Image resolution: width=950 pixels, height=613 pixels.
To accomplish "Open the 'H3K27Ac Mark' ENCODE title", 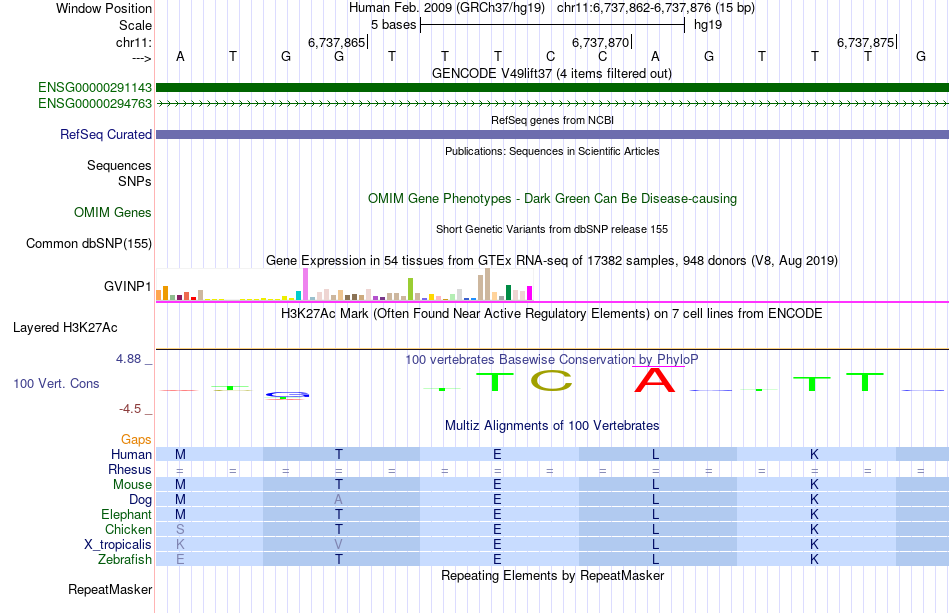I will pos(552,314).
